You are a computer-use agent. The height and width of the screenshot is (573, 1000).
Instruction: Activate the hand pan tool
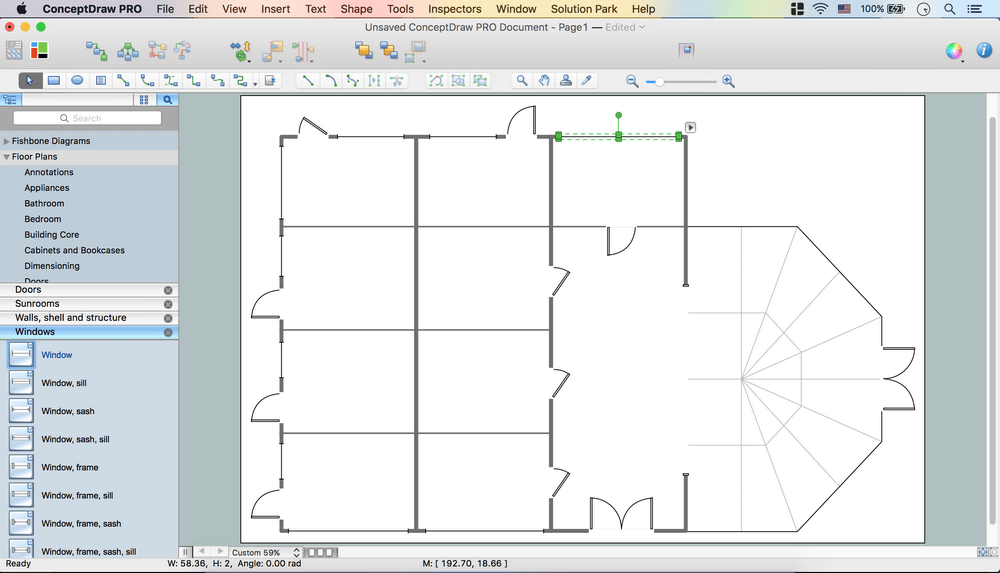click(x=544, y=81)
